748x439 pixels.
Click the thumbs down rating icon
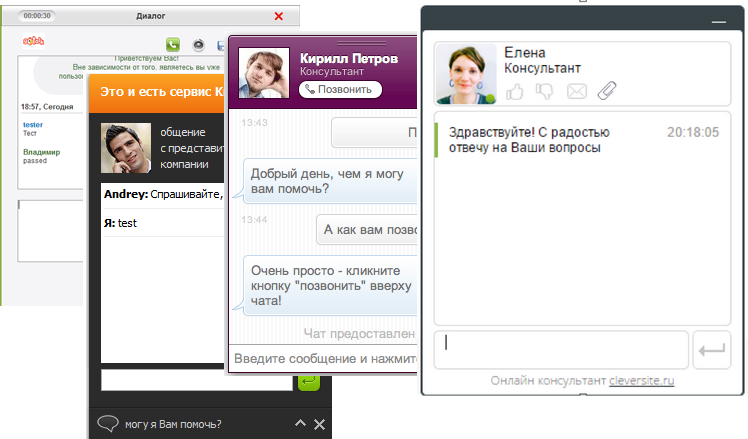coord(544,91)
